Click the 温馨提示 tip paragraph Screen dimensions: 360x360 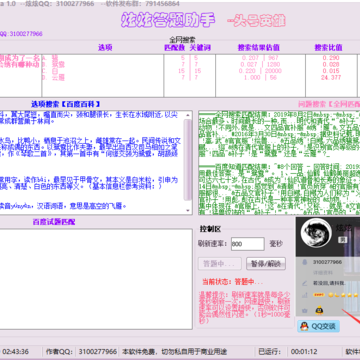pyautogui.click(x=245, y=308)
